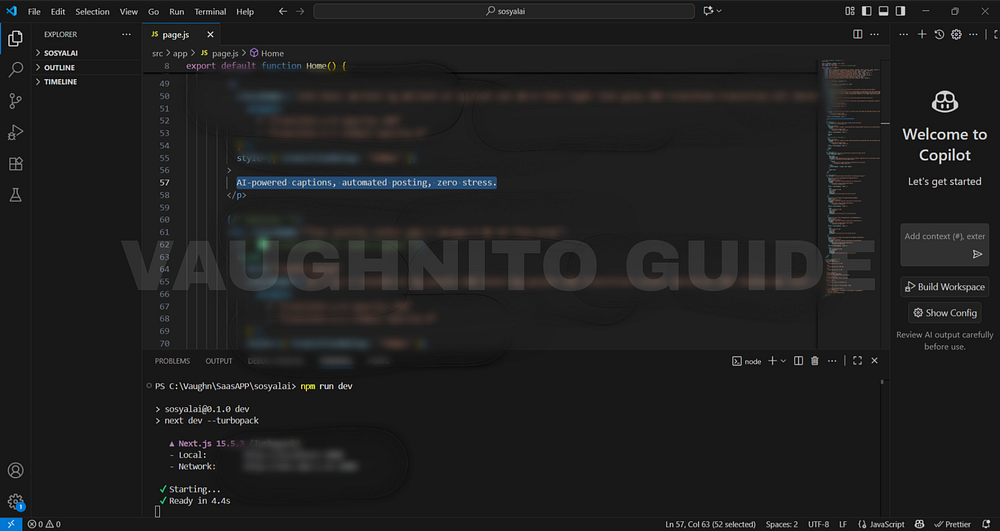Split the editor to the right
Image resolution: width=1000 pixels, height=531 pixels.
coord(858,34)
